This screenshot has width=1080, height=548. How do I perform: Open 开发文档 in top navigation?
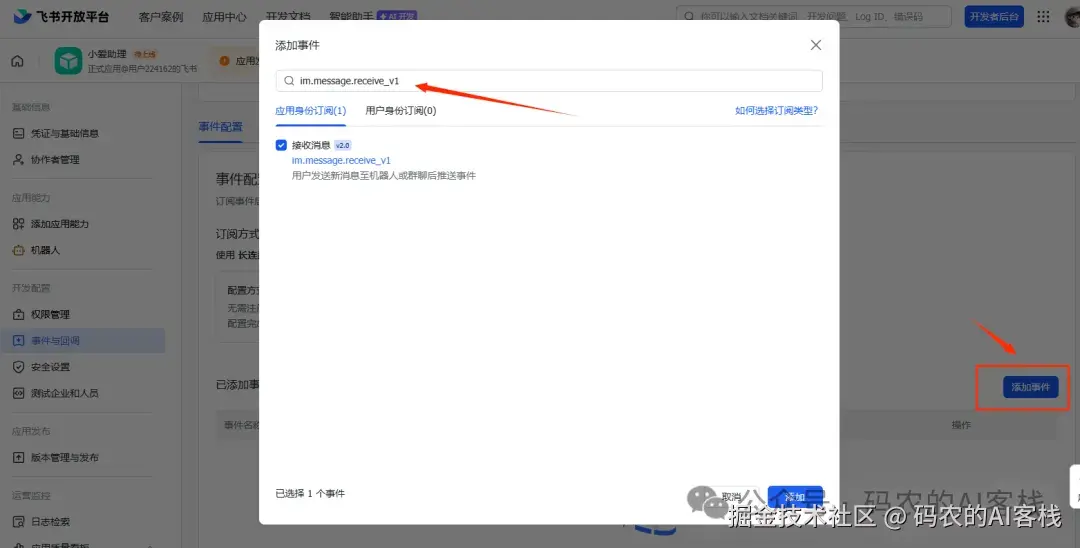pyautogui.click(x=288, y=17)
